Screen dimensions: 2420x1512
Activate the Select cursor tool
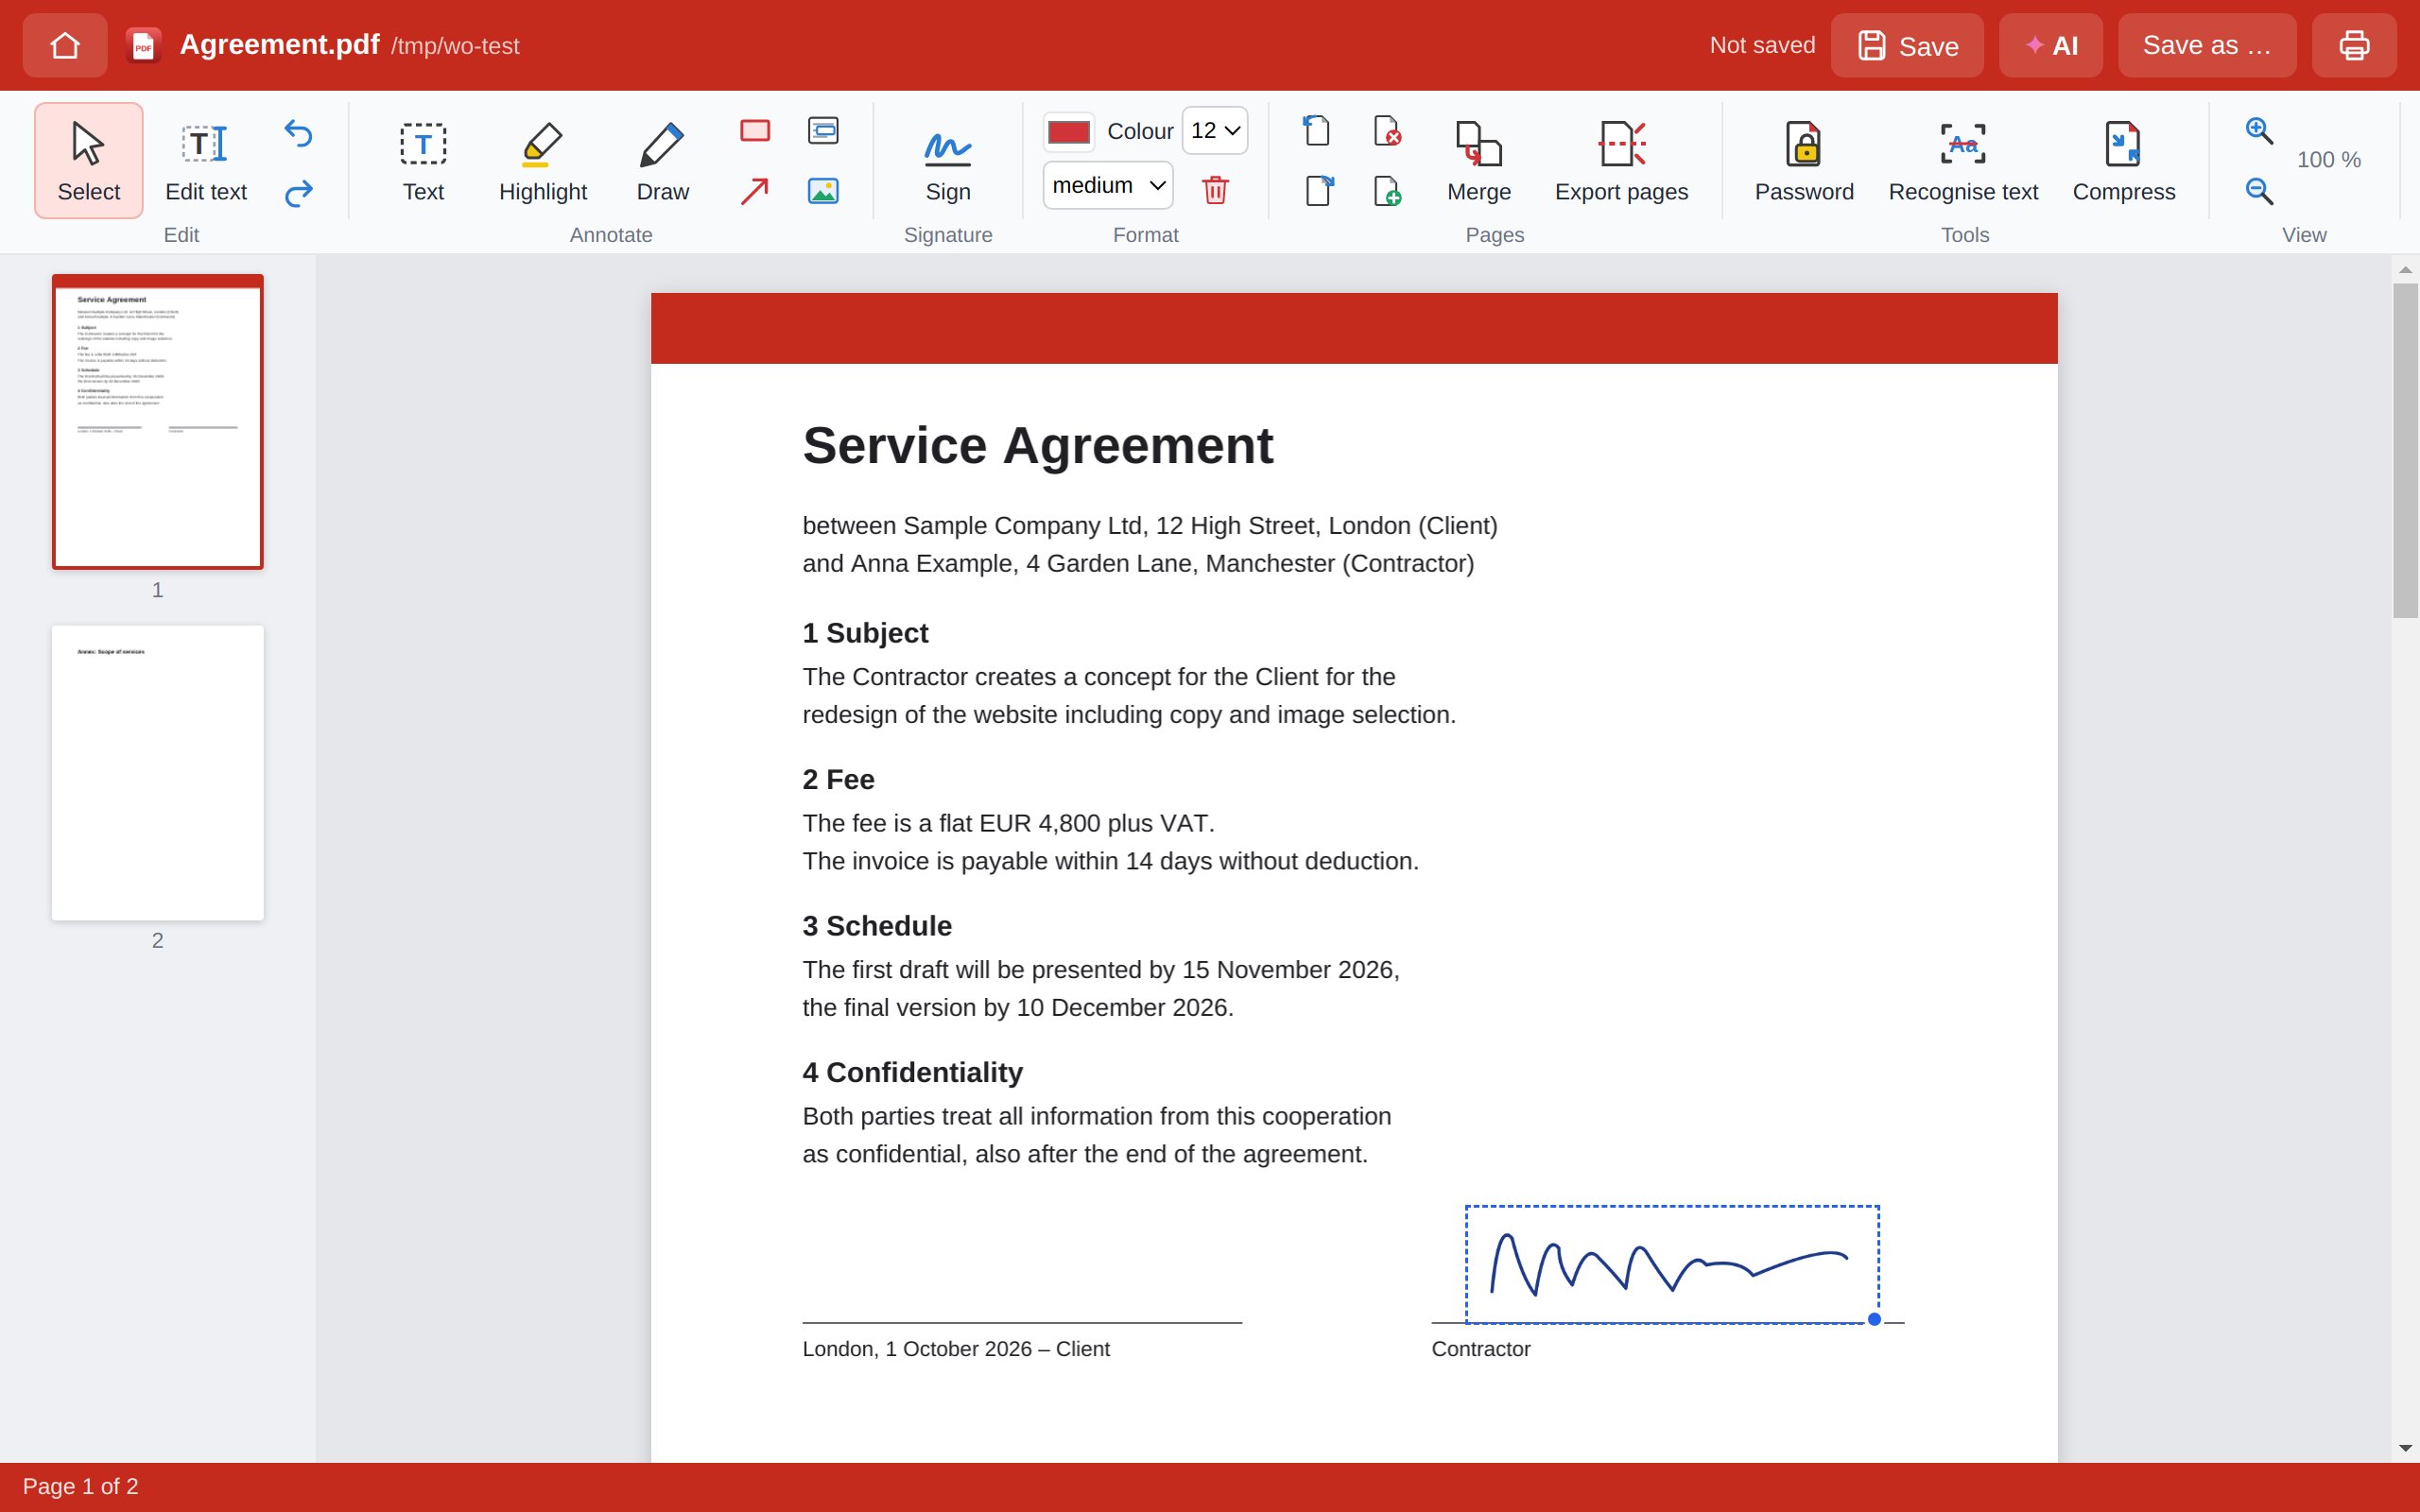(89, 160)
